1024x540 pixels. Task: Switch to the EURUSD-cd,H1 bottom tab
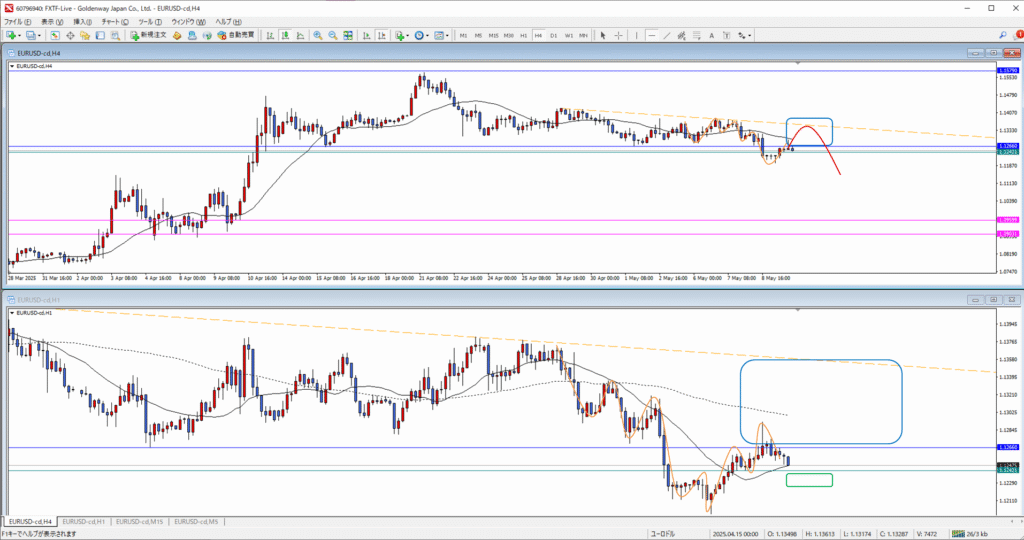pos(84,522)
